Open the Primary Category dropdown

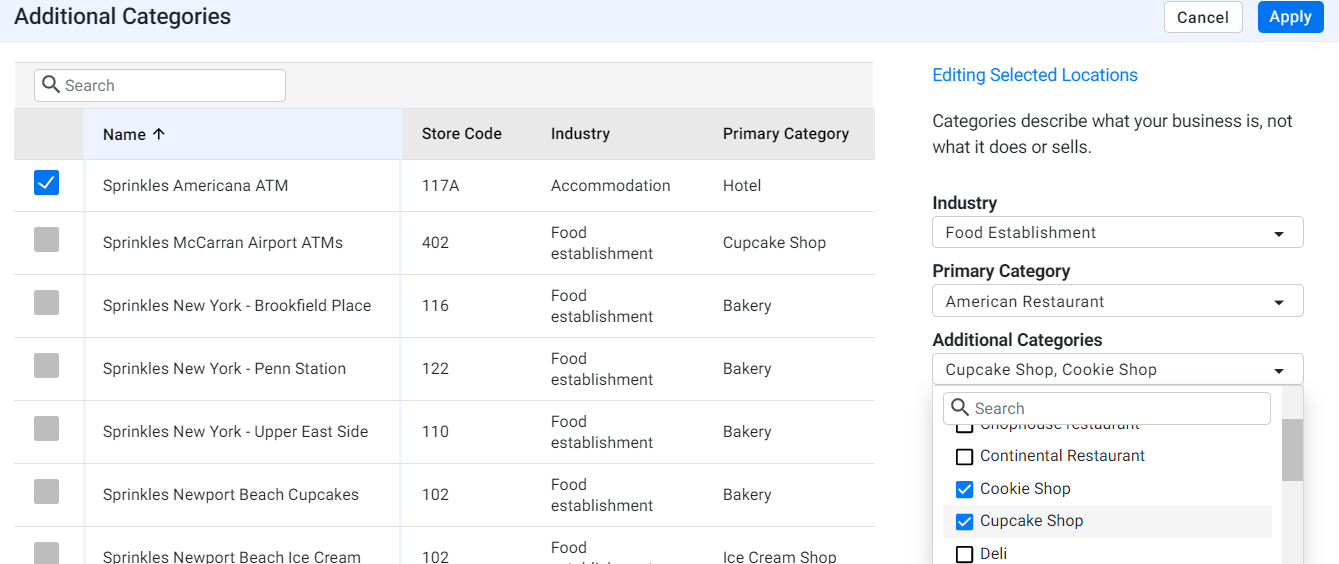pyautogui.click(x=1117, y=301)
